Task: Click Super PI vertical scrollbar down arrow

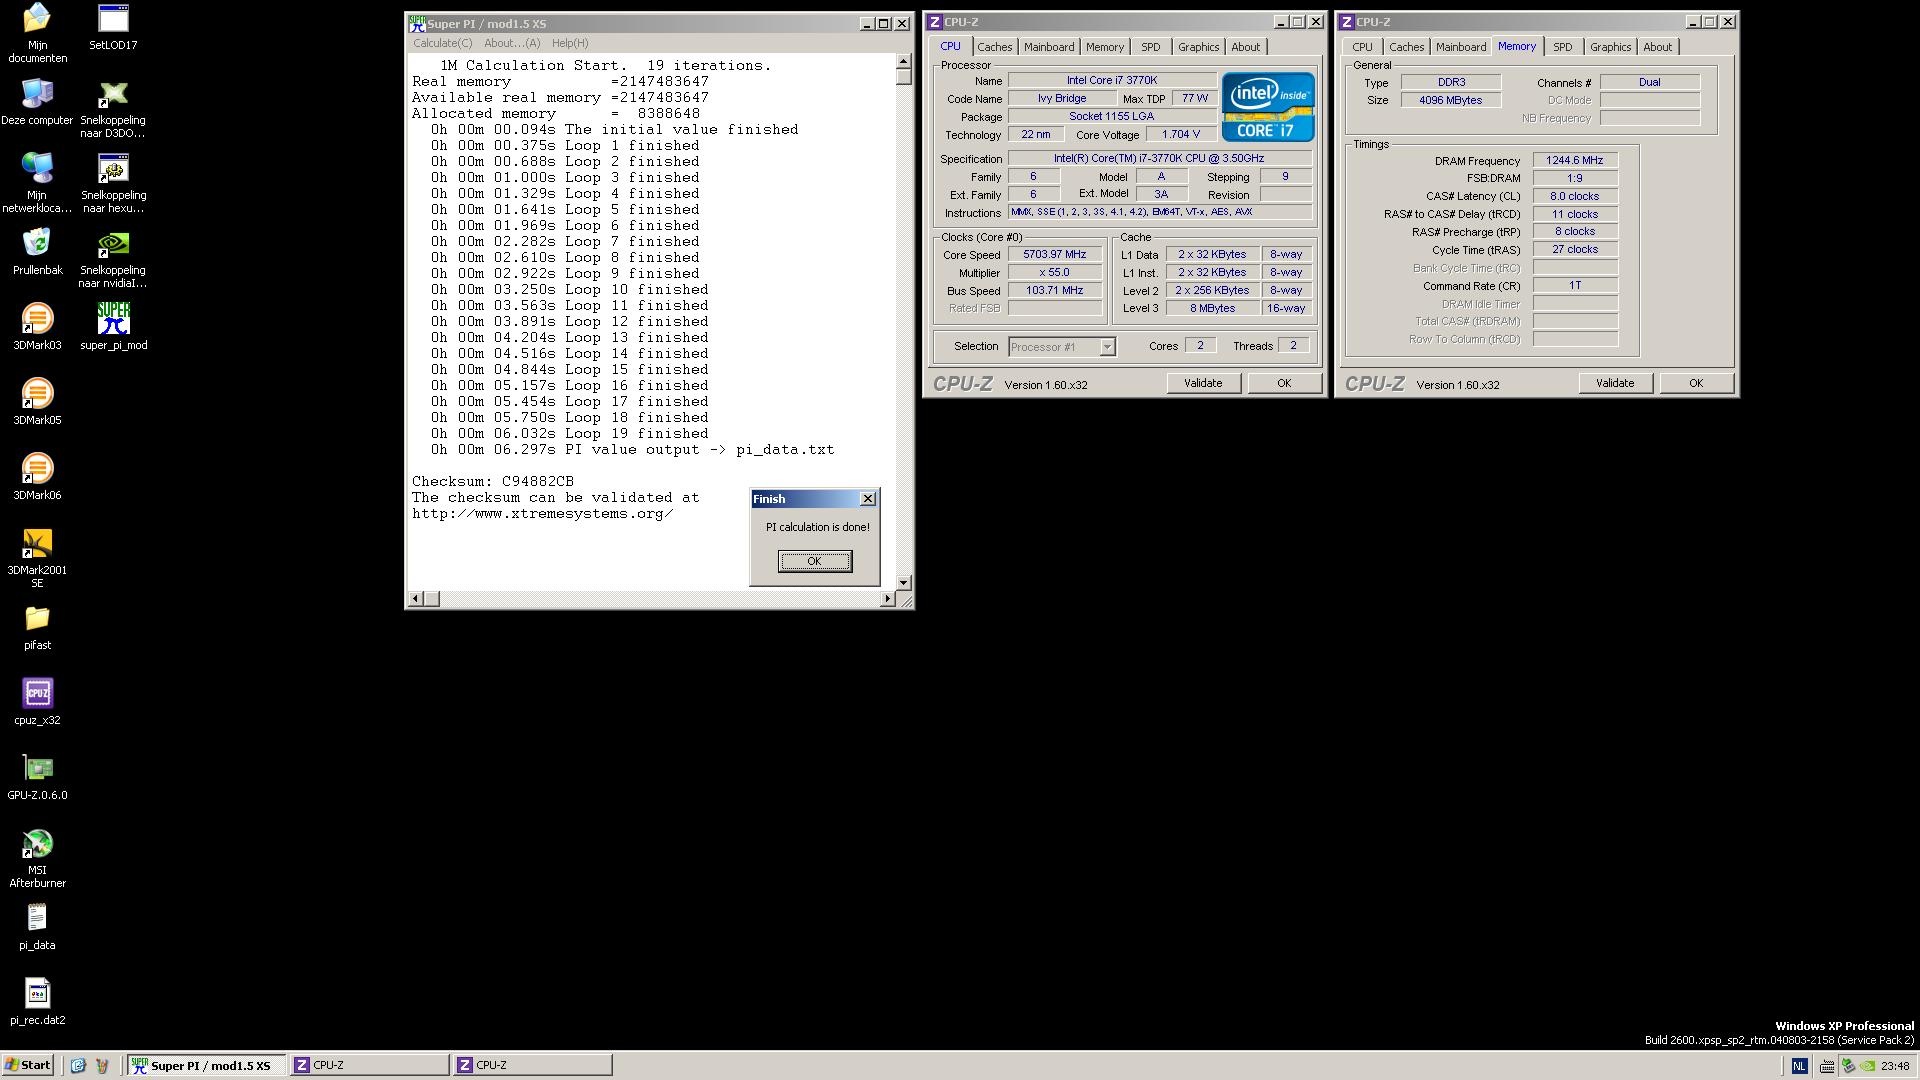Action: tap(904, 582)
